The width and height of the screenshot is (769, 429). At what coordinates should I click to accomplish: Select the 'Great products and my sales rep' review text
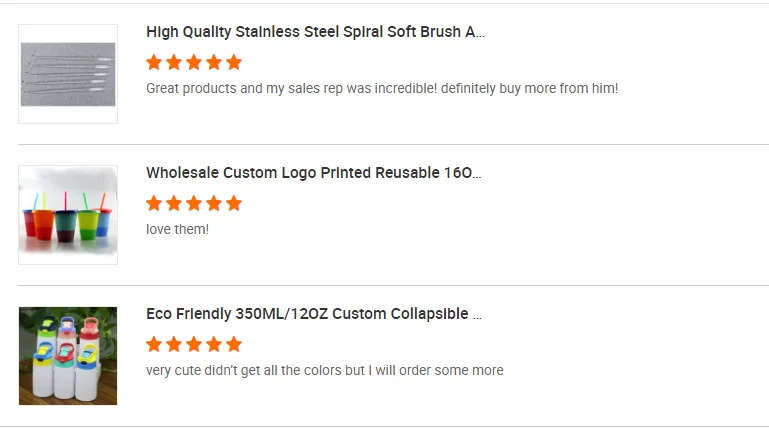(382, 88)
